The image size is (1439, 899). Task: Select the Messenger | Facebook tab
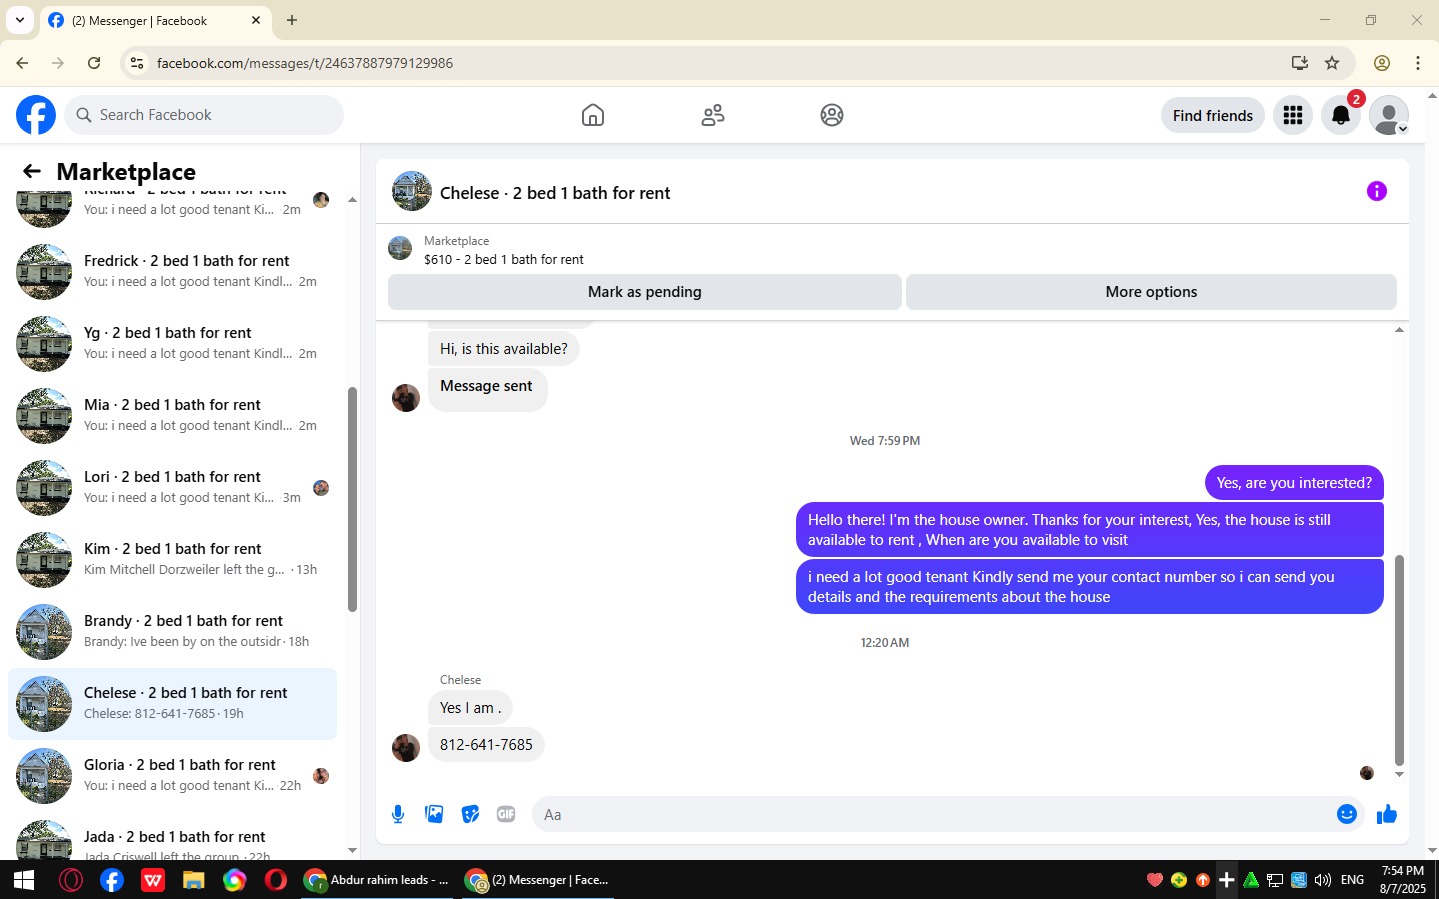(154, 20)
